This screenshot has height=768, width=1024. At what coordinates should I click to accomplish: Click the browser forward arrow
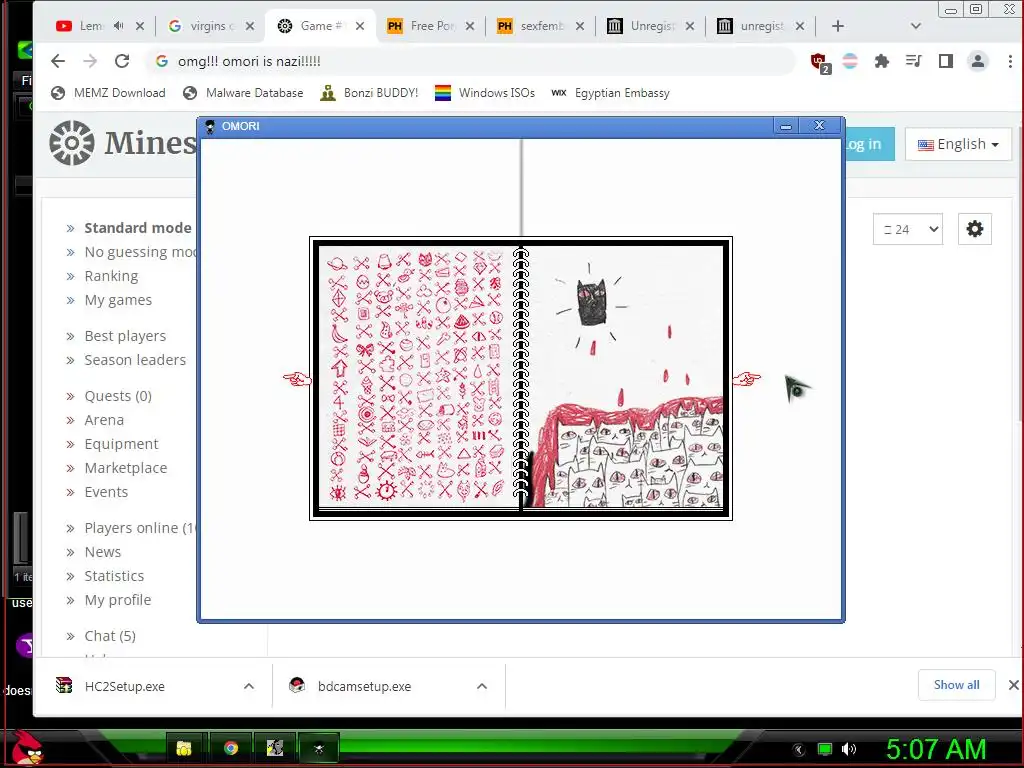point(90,61)
